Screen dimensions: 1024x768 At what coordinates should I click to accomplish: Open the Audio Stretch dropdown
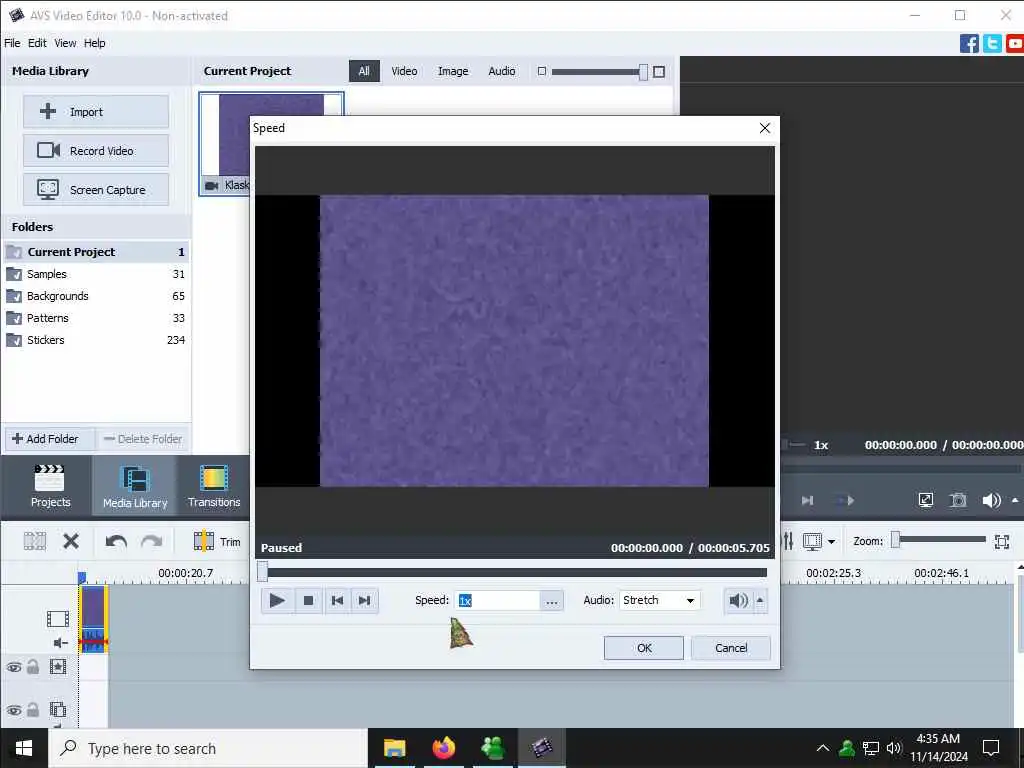click(660, 600)
